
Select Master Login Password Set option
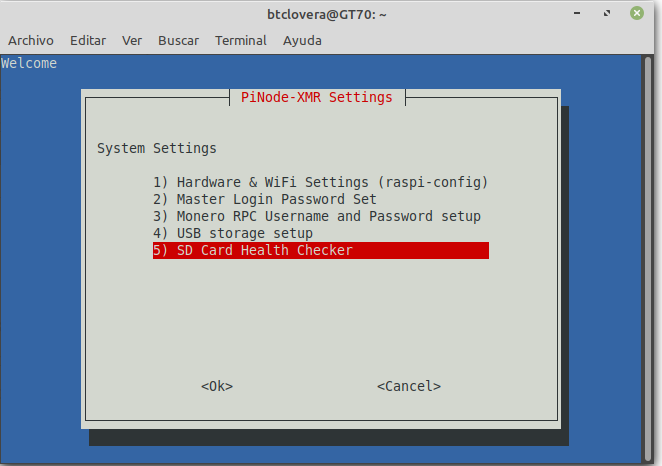[265, 199]
